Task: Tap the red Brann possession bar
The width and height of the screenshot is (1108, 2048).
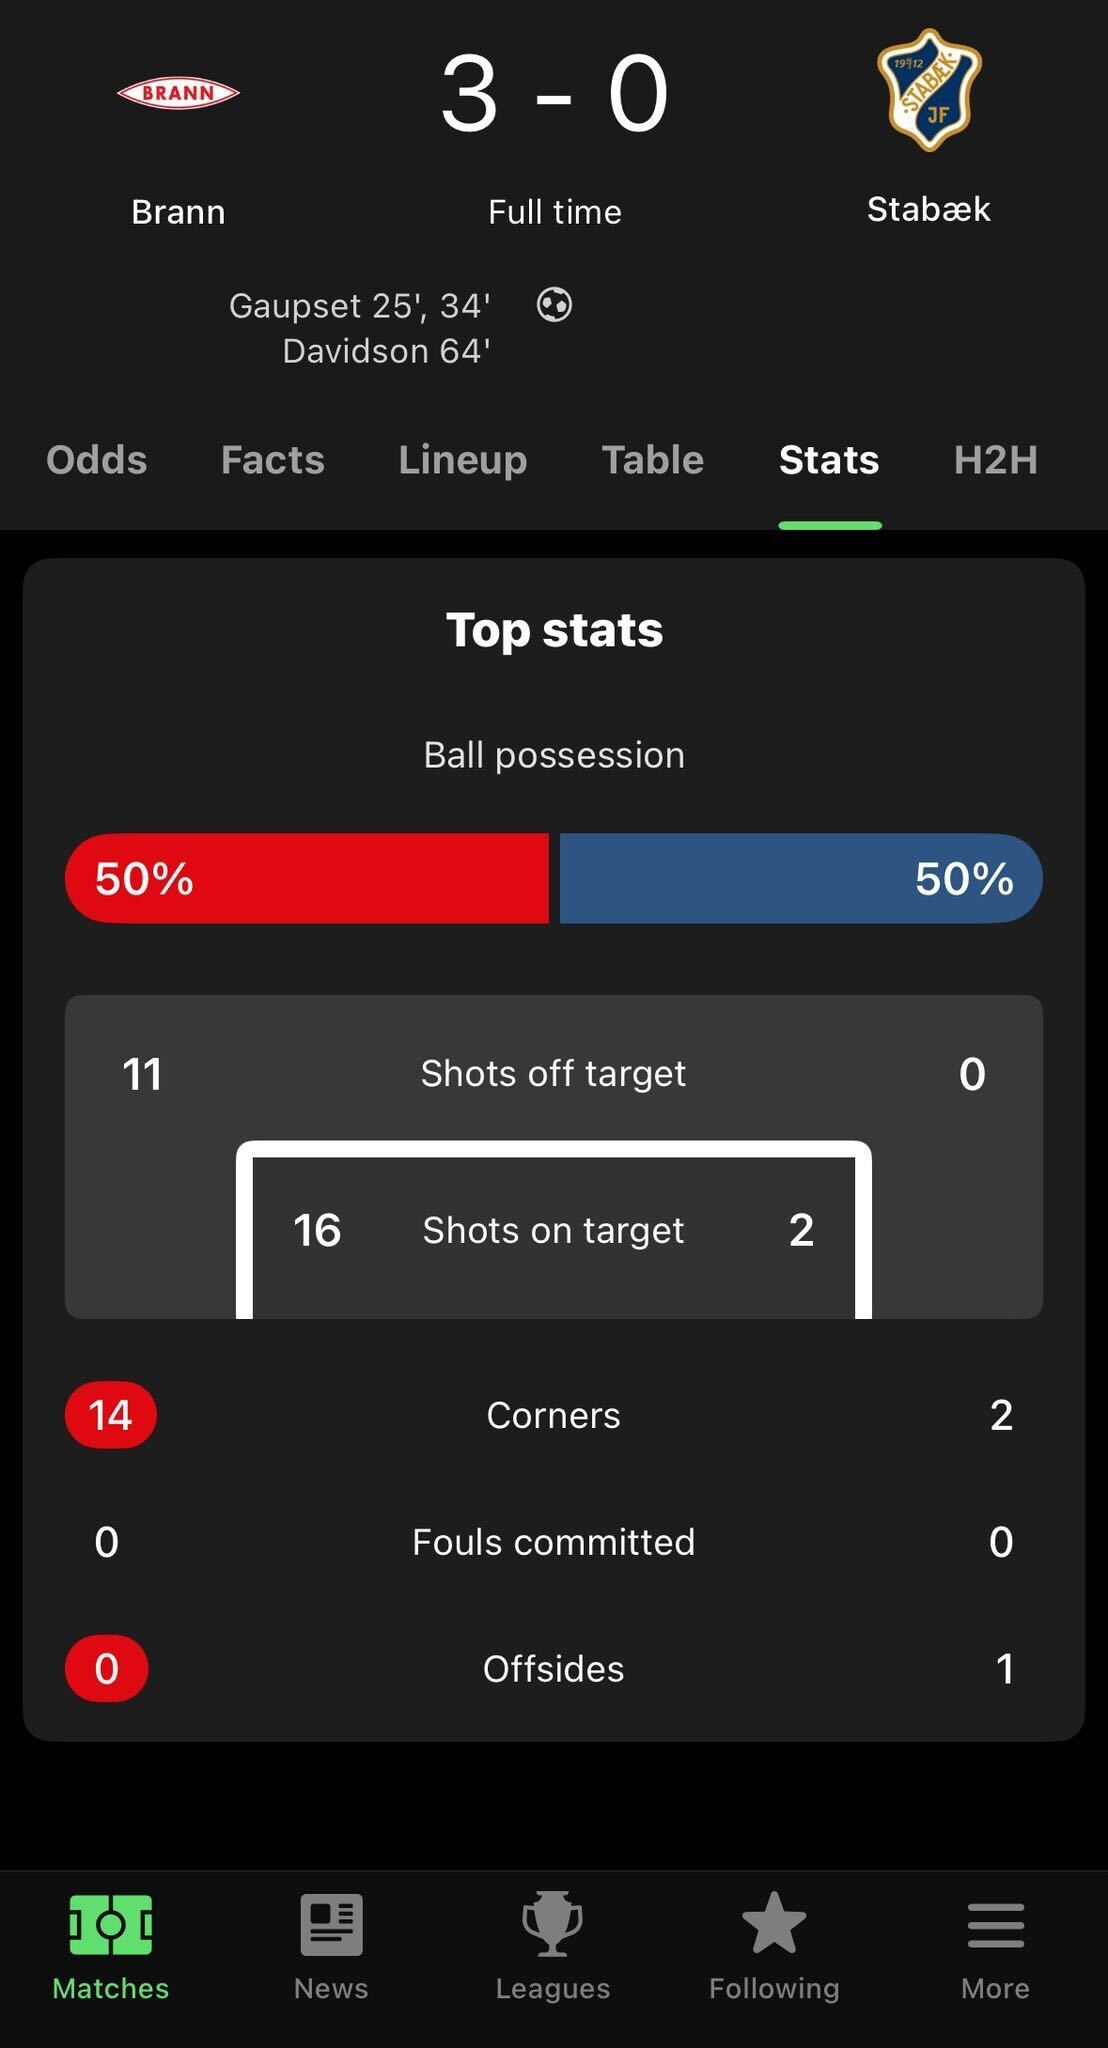Action: pos(307,878)
